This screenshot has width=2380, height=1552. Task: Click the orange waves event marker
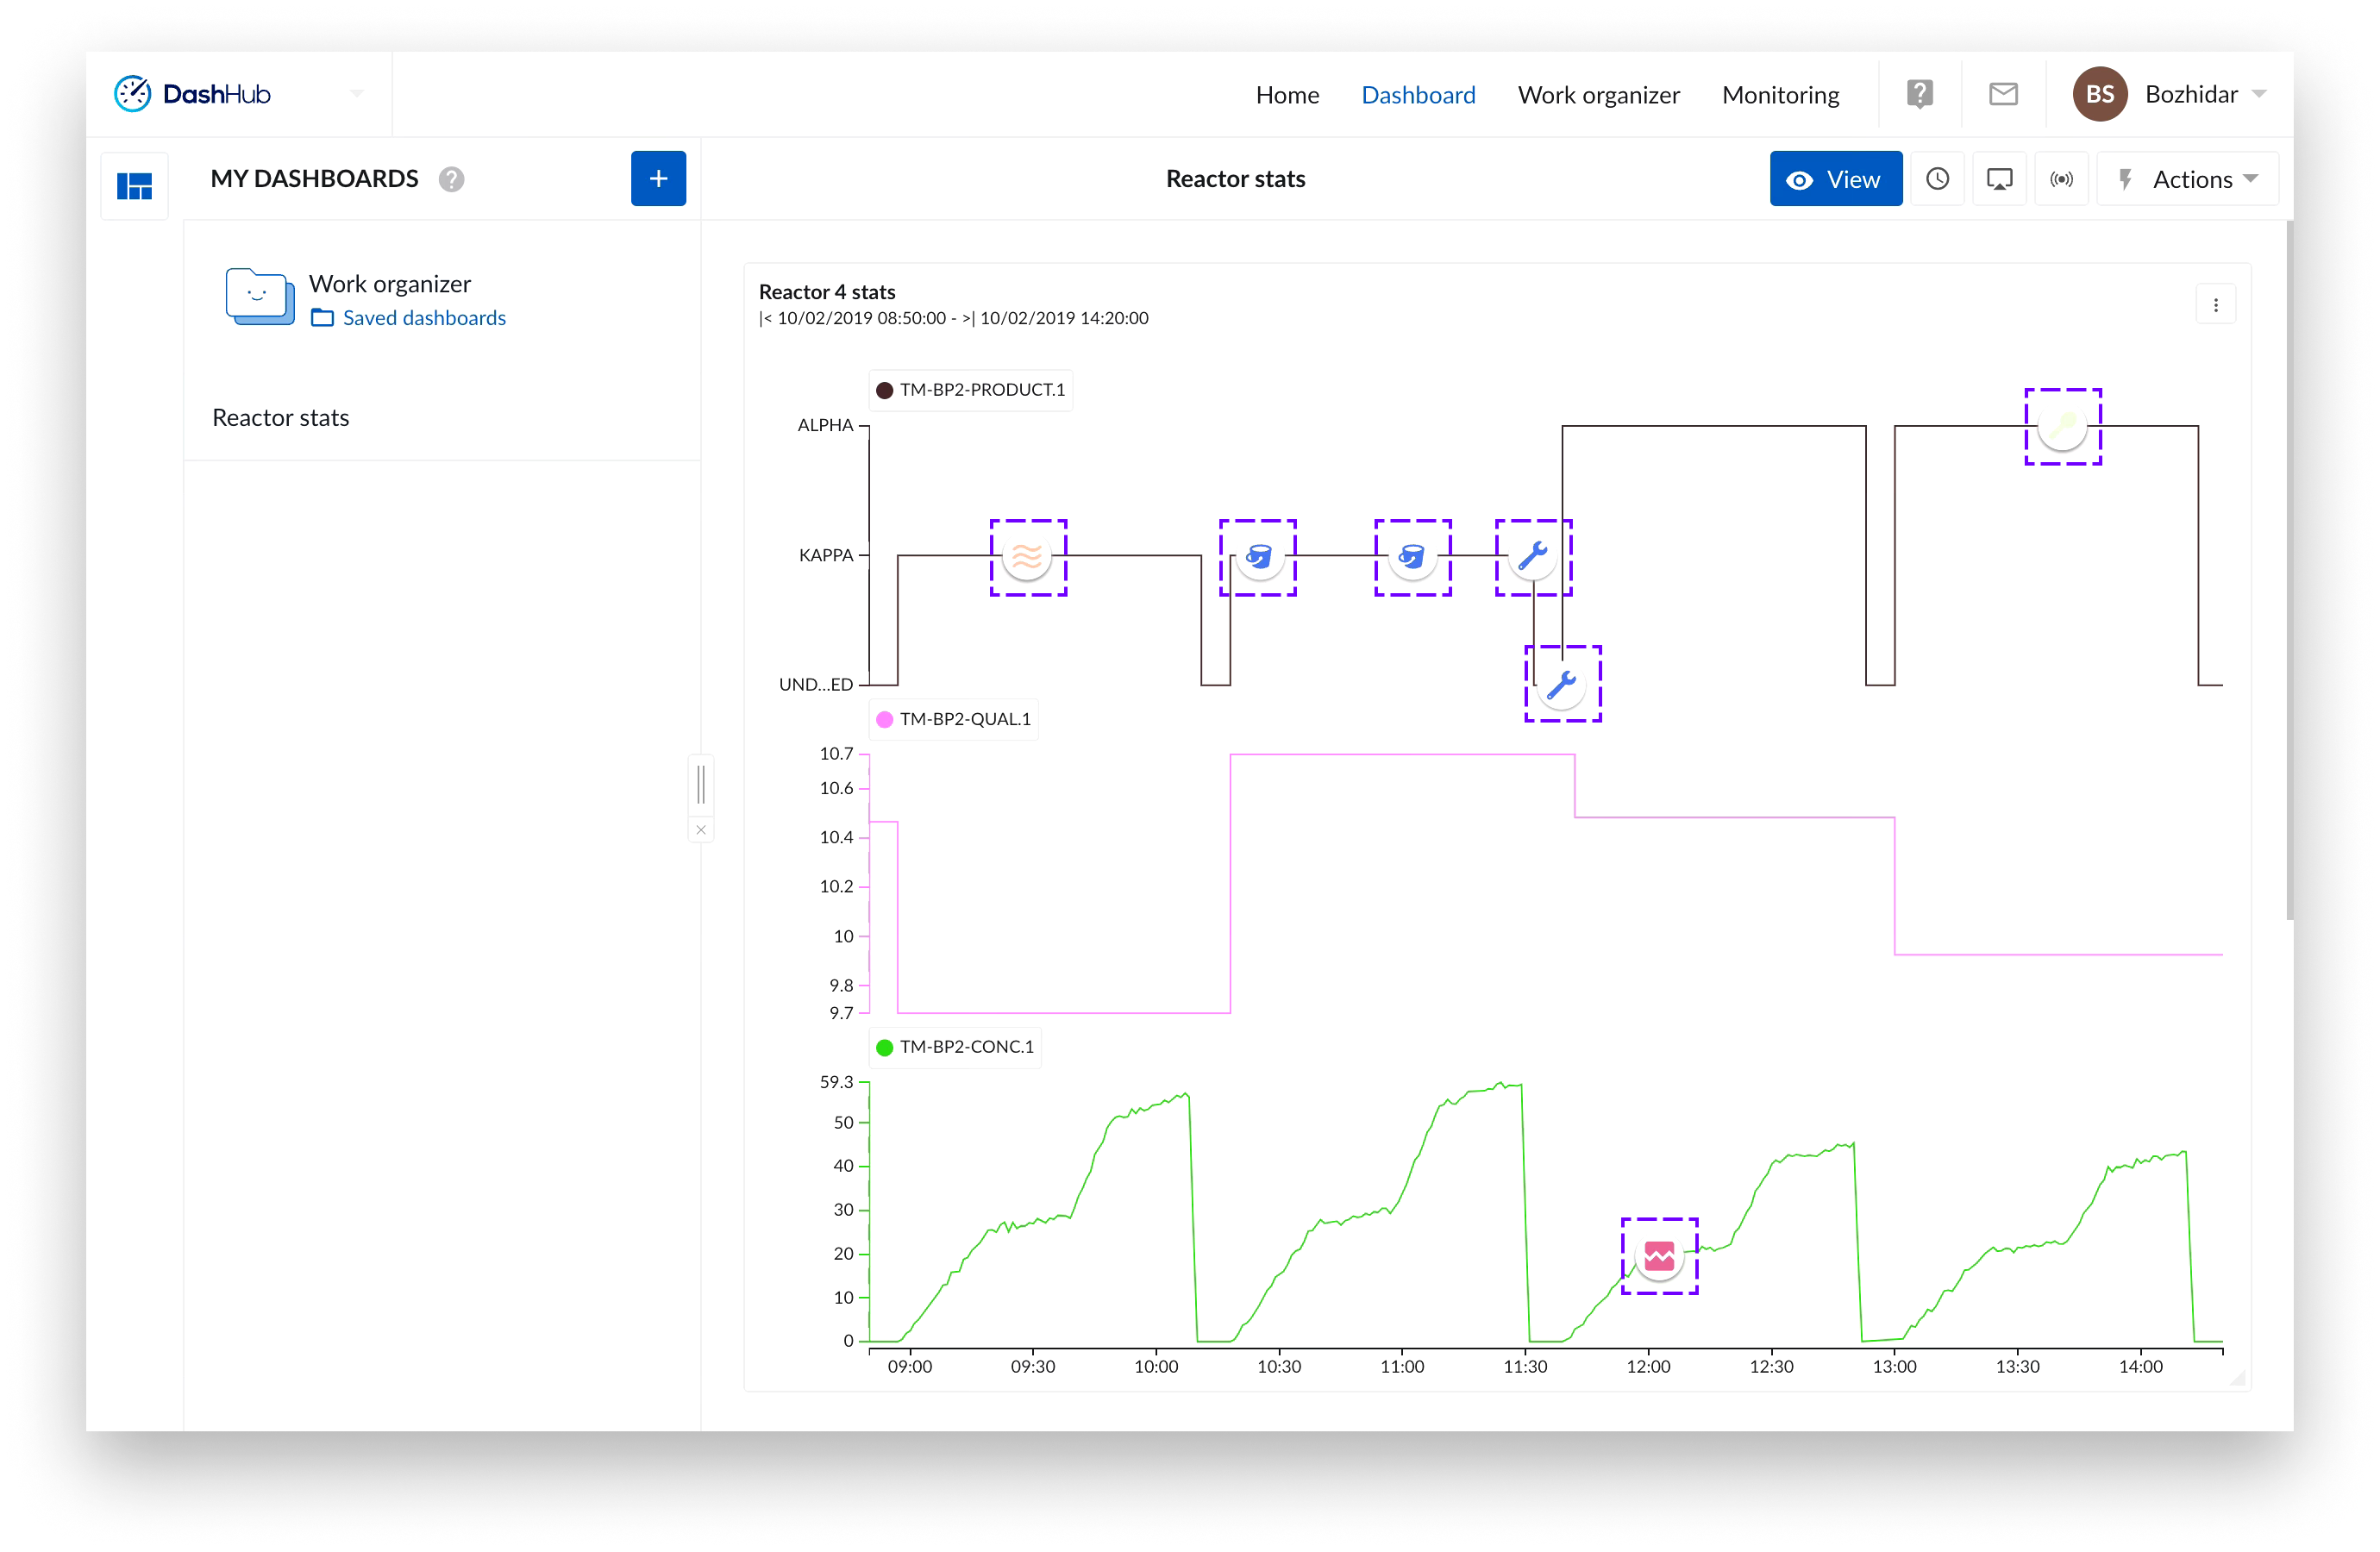click(1027, 557)
